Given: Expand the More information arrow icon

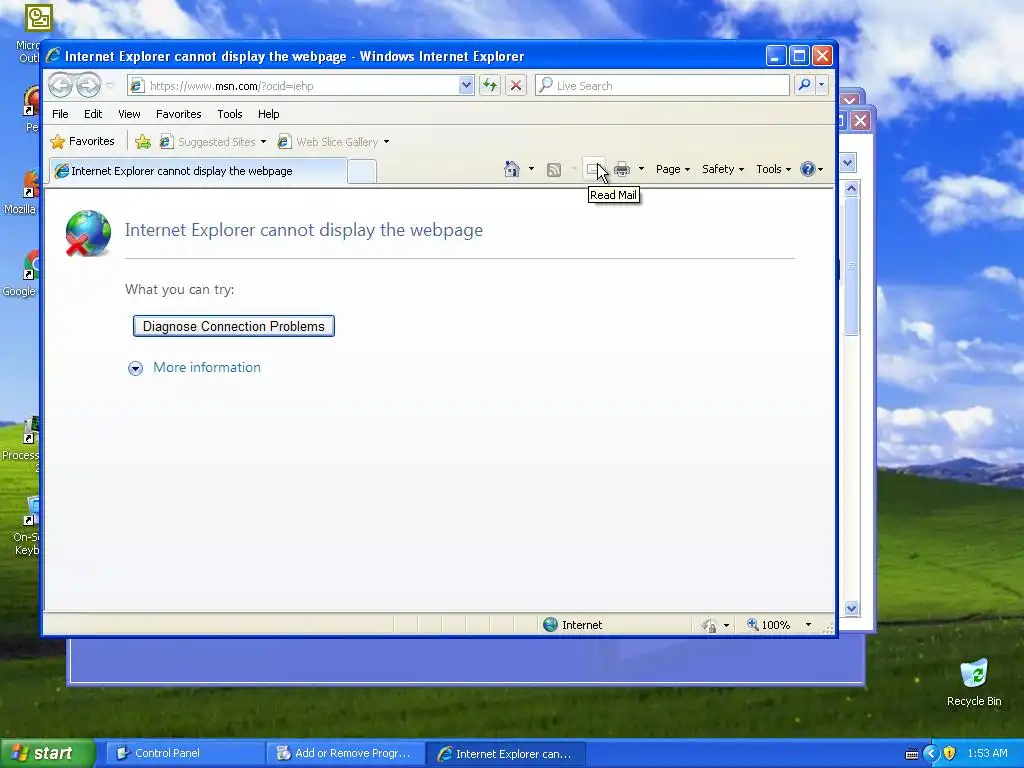Looking at the screenshot, I should [x=135, y=368].
